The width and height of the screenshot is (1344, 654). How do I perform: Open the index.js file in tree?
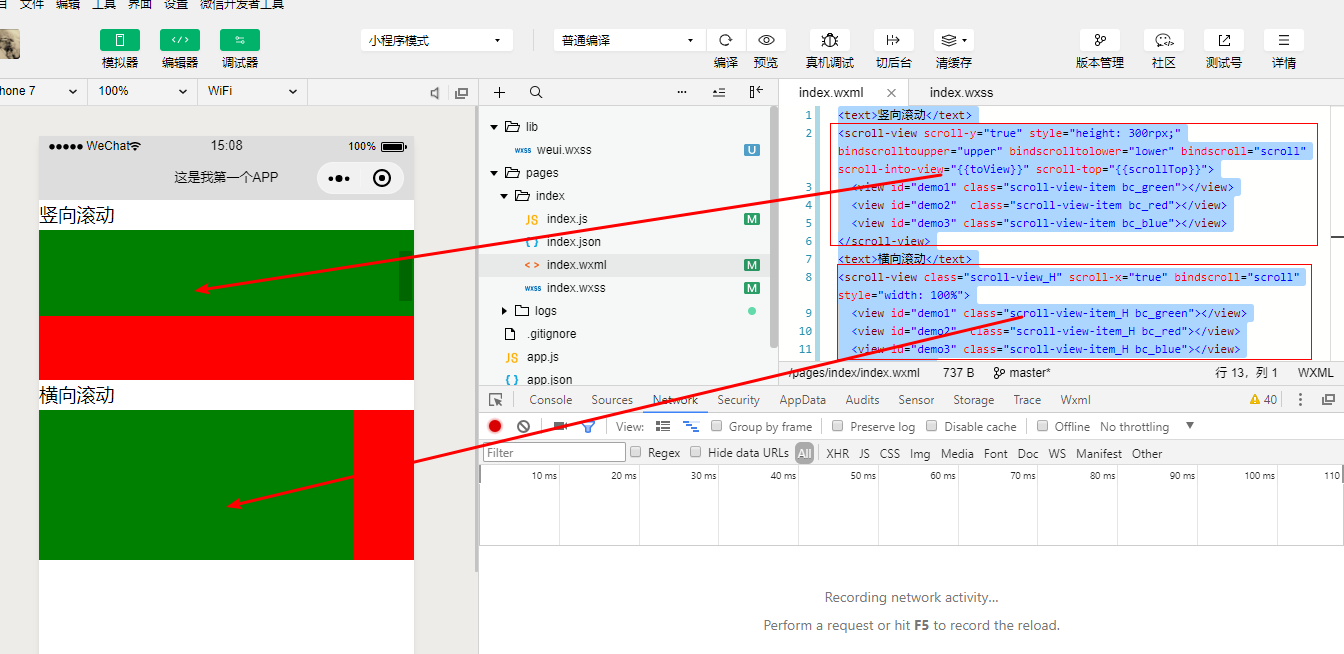point(567,219)
